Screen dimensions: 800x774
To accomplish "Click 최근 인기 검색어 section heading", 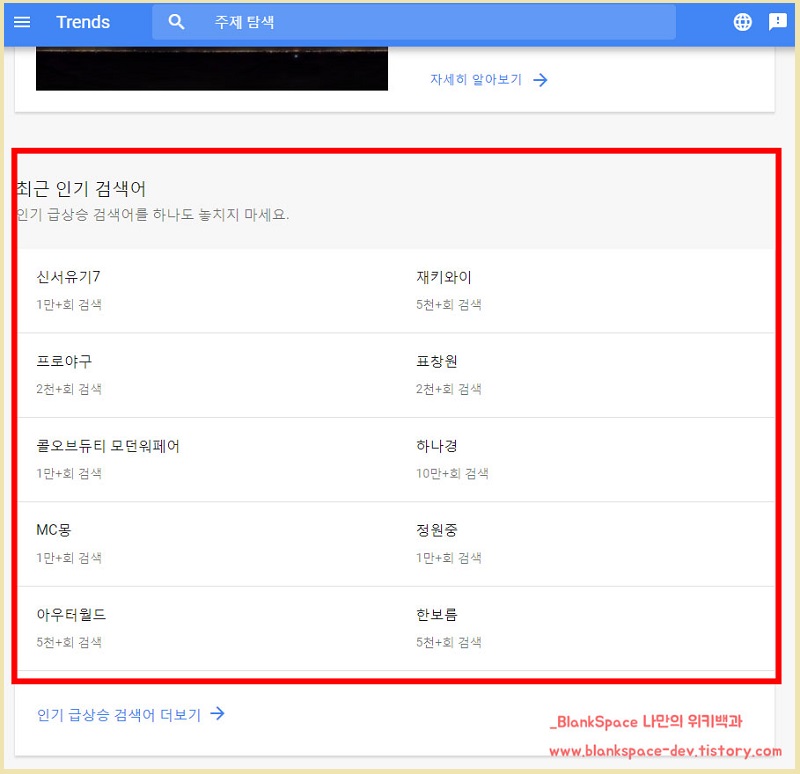I will click(x=82, y=189).
